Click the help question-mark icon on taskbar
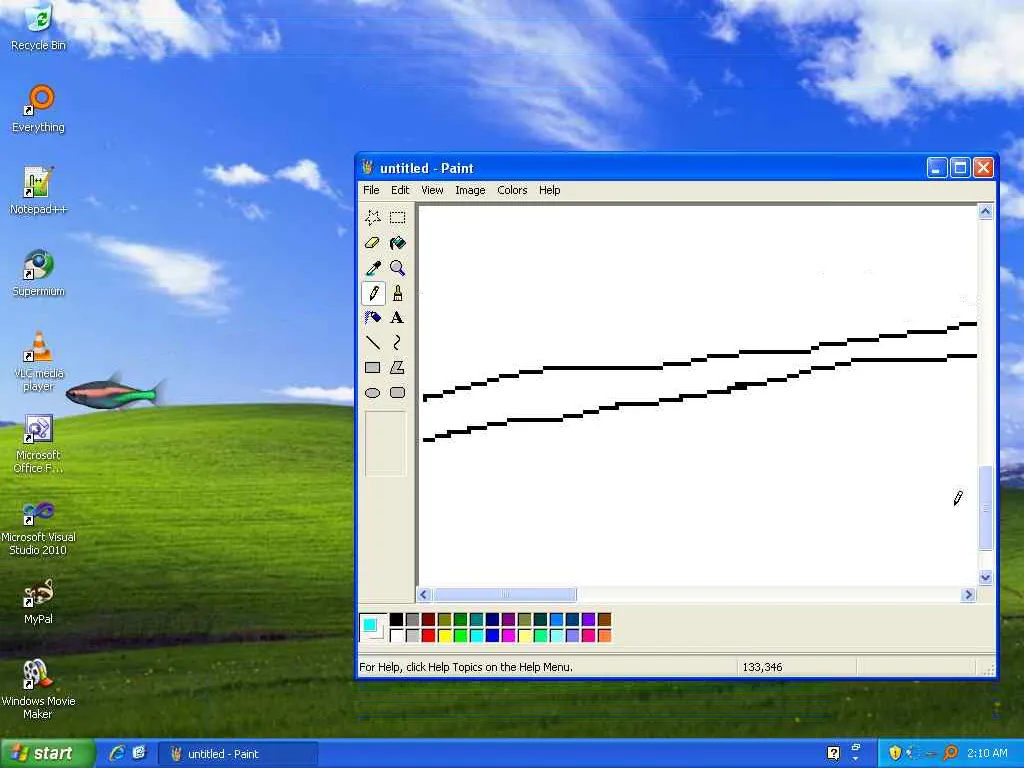The width and height of the screenshot is (1024, 768). (x=833, y=753)
